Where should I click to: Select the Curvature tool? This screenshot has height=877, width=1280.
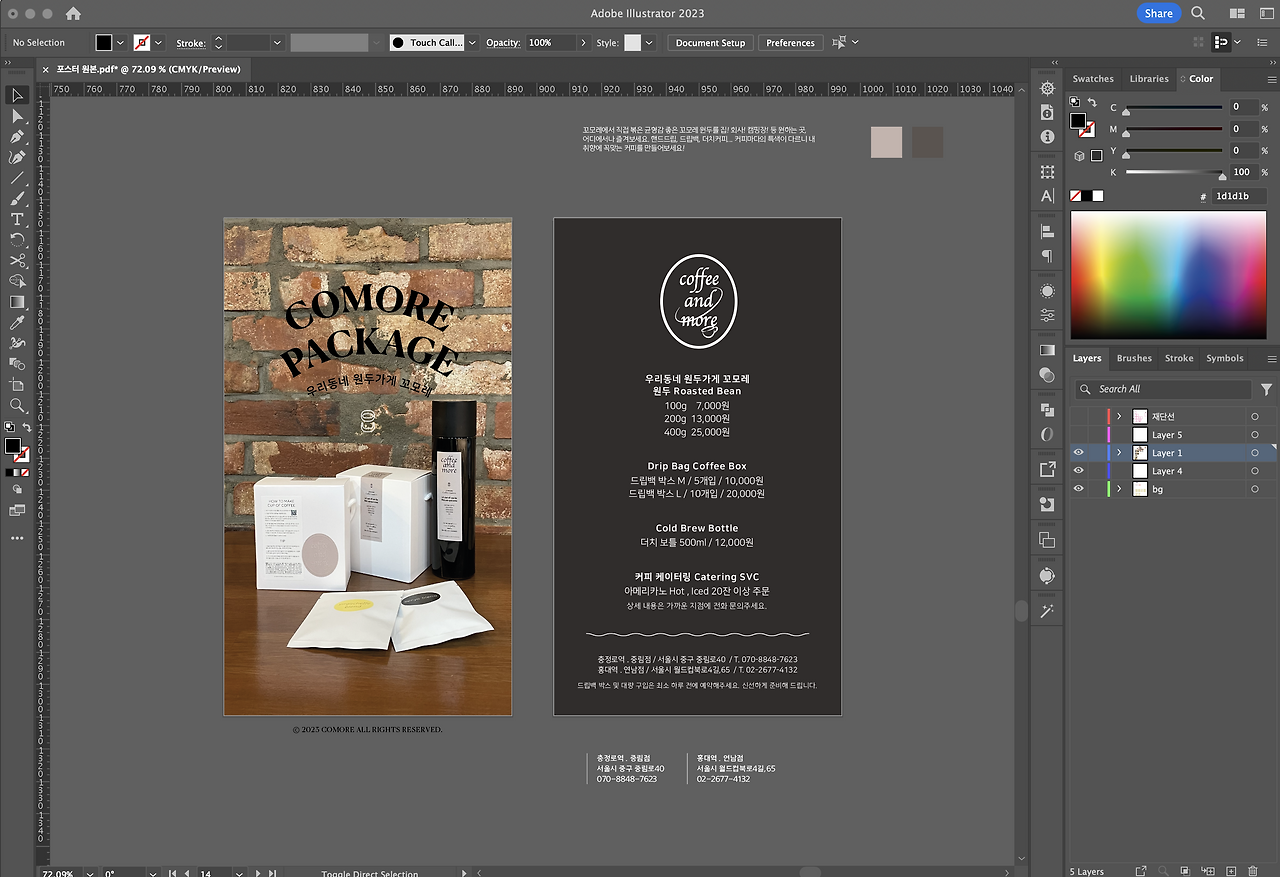[x=17, y=157]
